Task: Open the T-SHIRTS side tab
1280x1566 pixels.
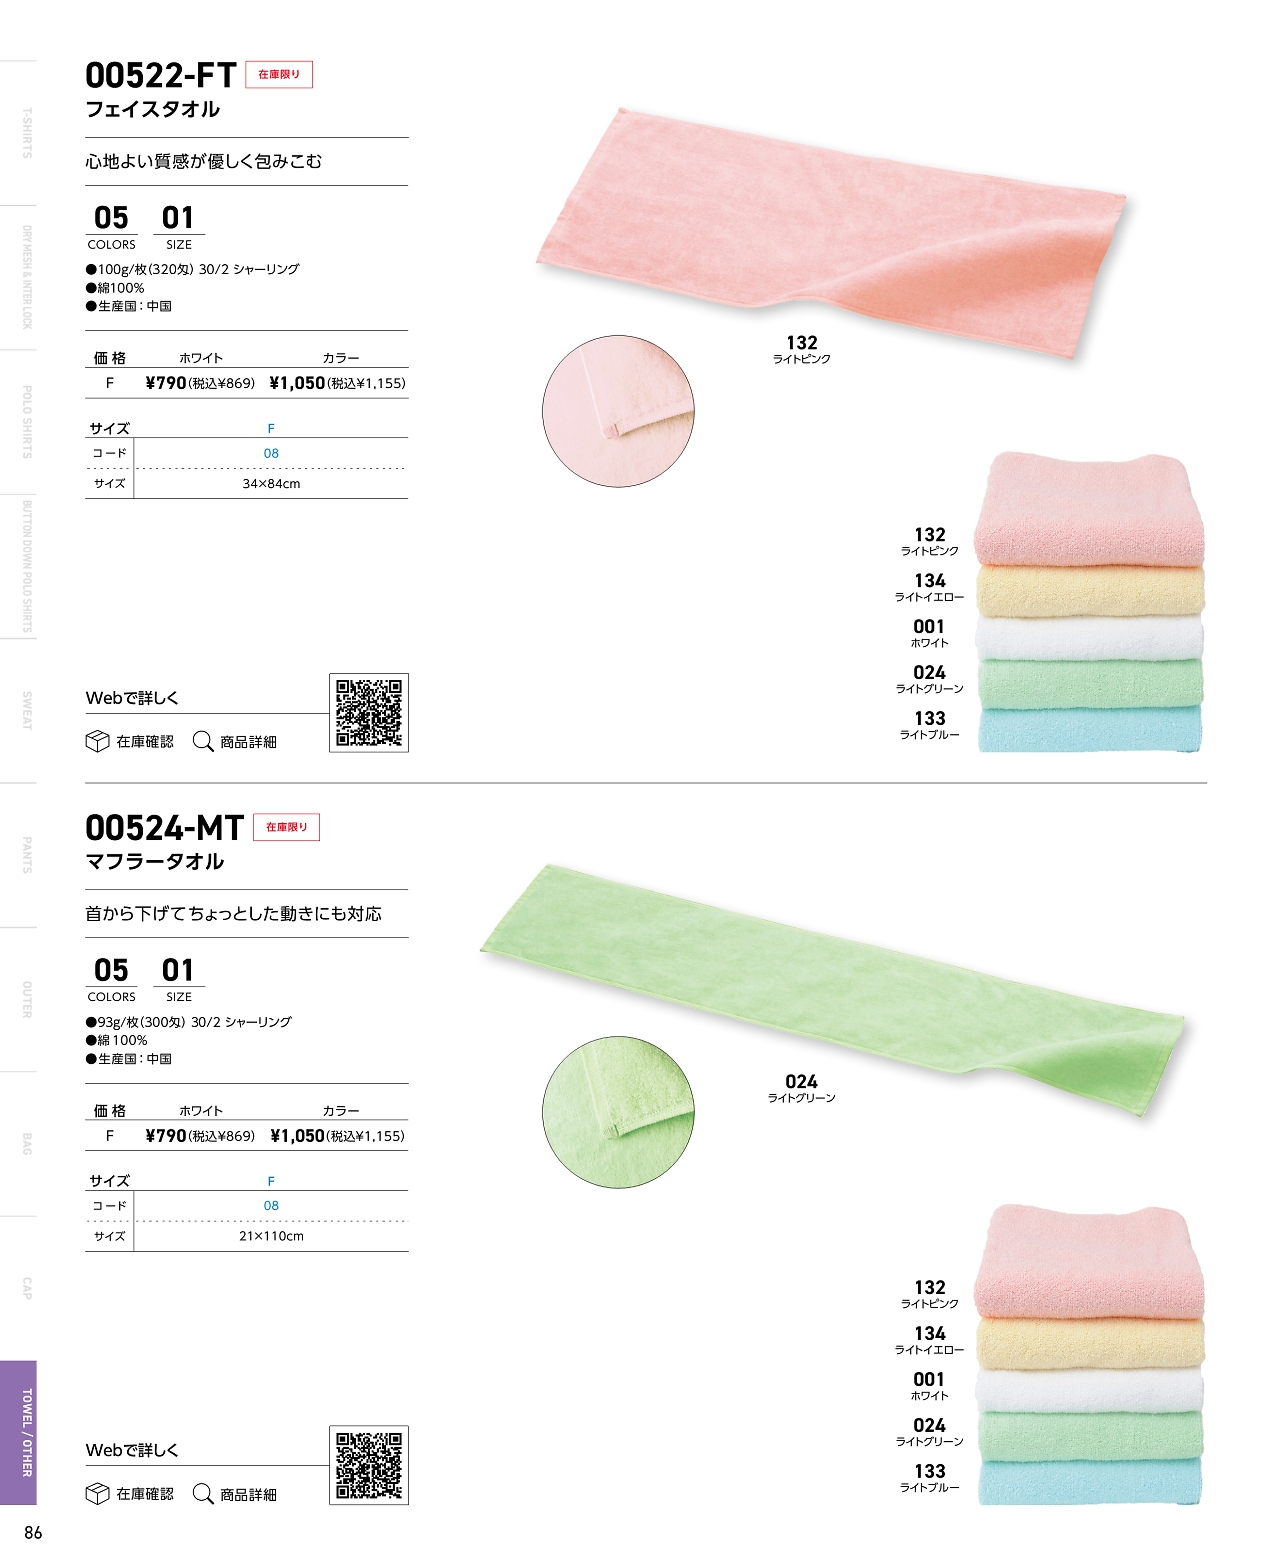Action: coord(18,133)
